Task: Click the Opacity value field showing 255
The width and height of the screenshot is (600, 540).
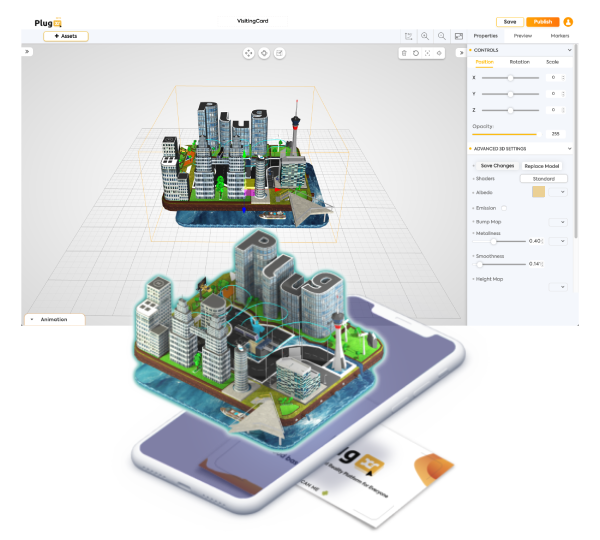Action: (x=556, y=134)
